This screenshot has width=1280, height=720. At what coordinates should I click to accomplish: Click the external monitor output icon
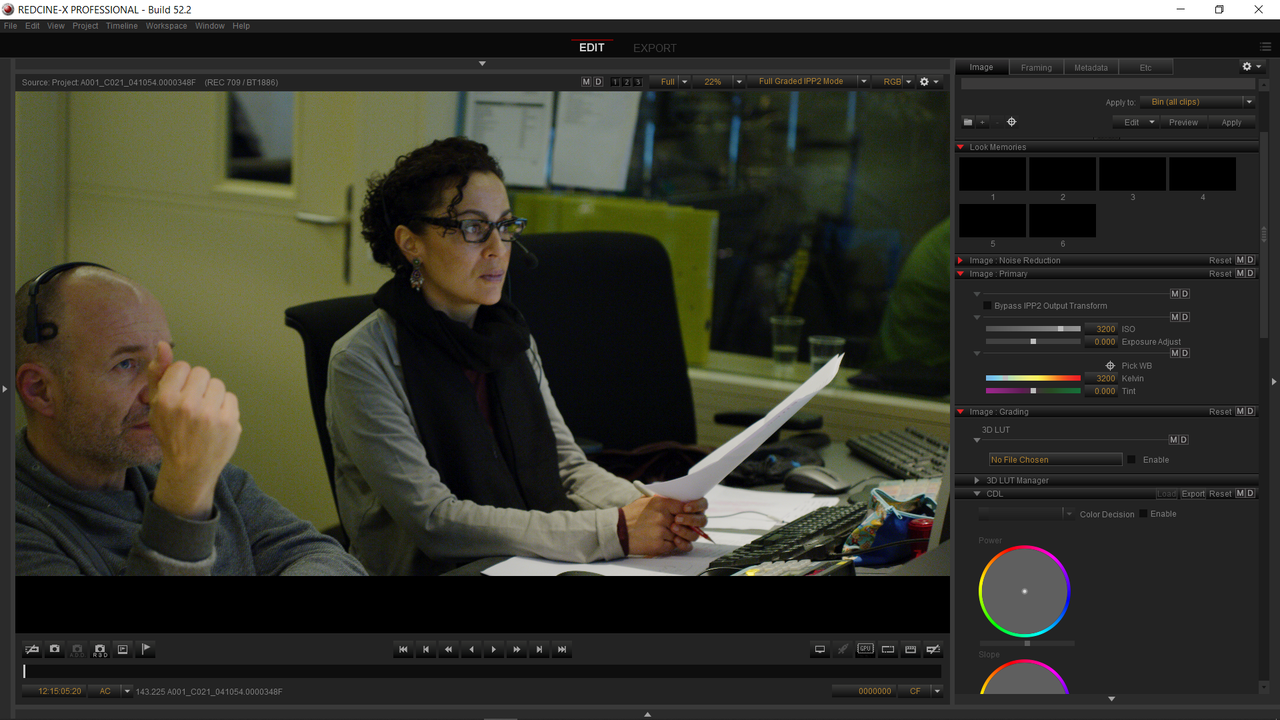coord(820,649)
